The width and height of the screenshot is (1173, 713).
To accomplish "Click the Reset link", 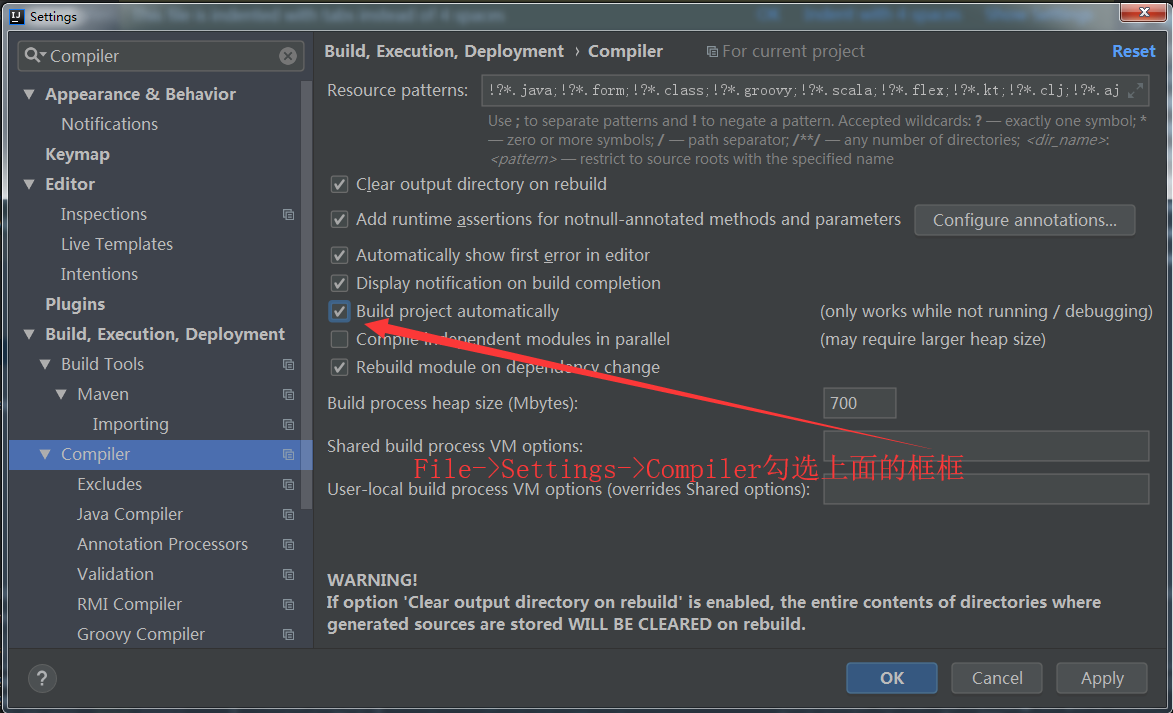I will (x=1133, y=51).
